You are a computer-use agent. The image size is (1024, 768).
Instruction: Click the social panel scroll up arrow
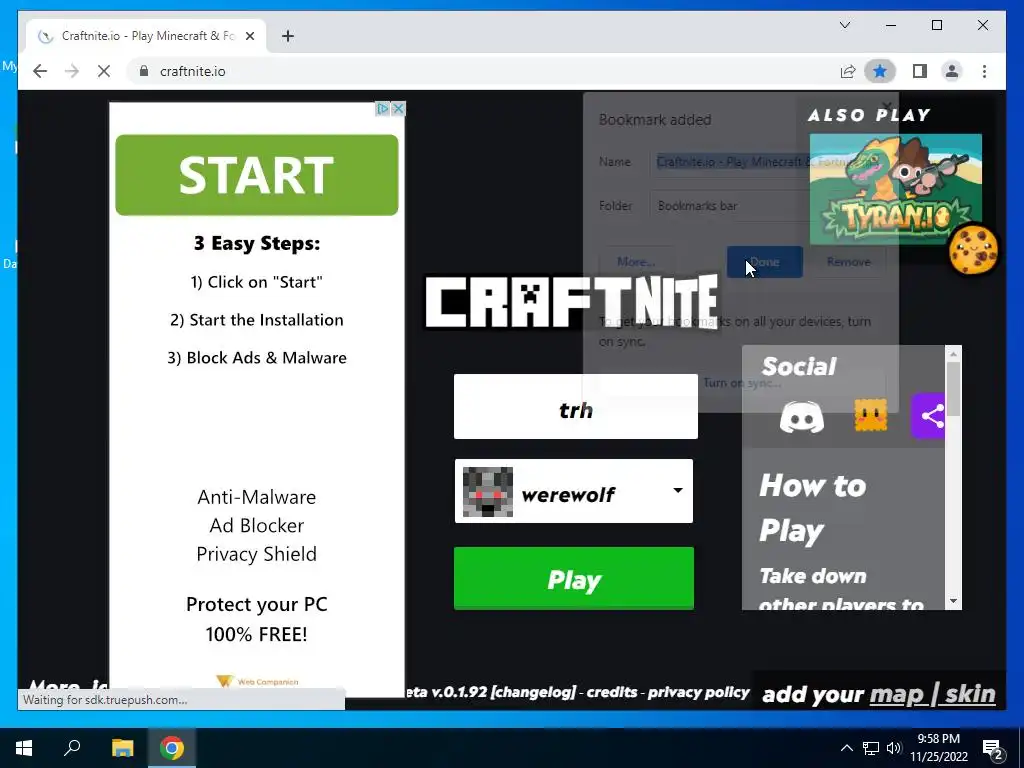tap(953, 353)
